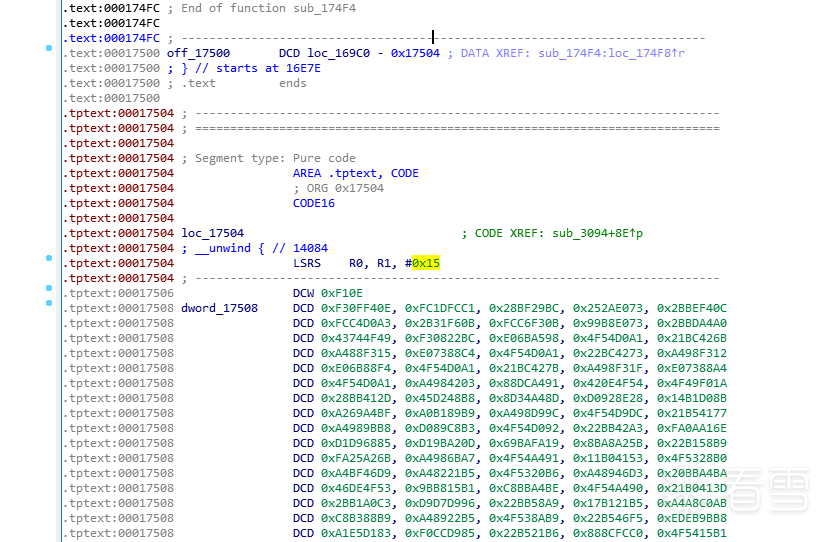Screen dimensions: 831x542
Task: Select the LSRS mnemonic
Action: [307, 263]
